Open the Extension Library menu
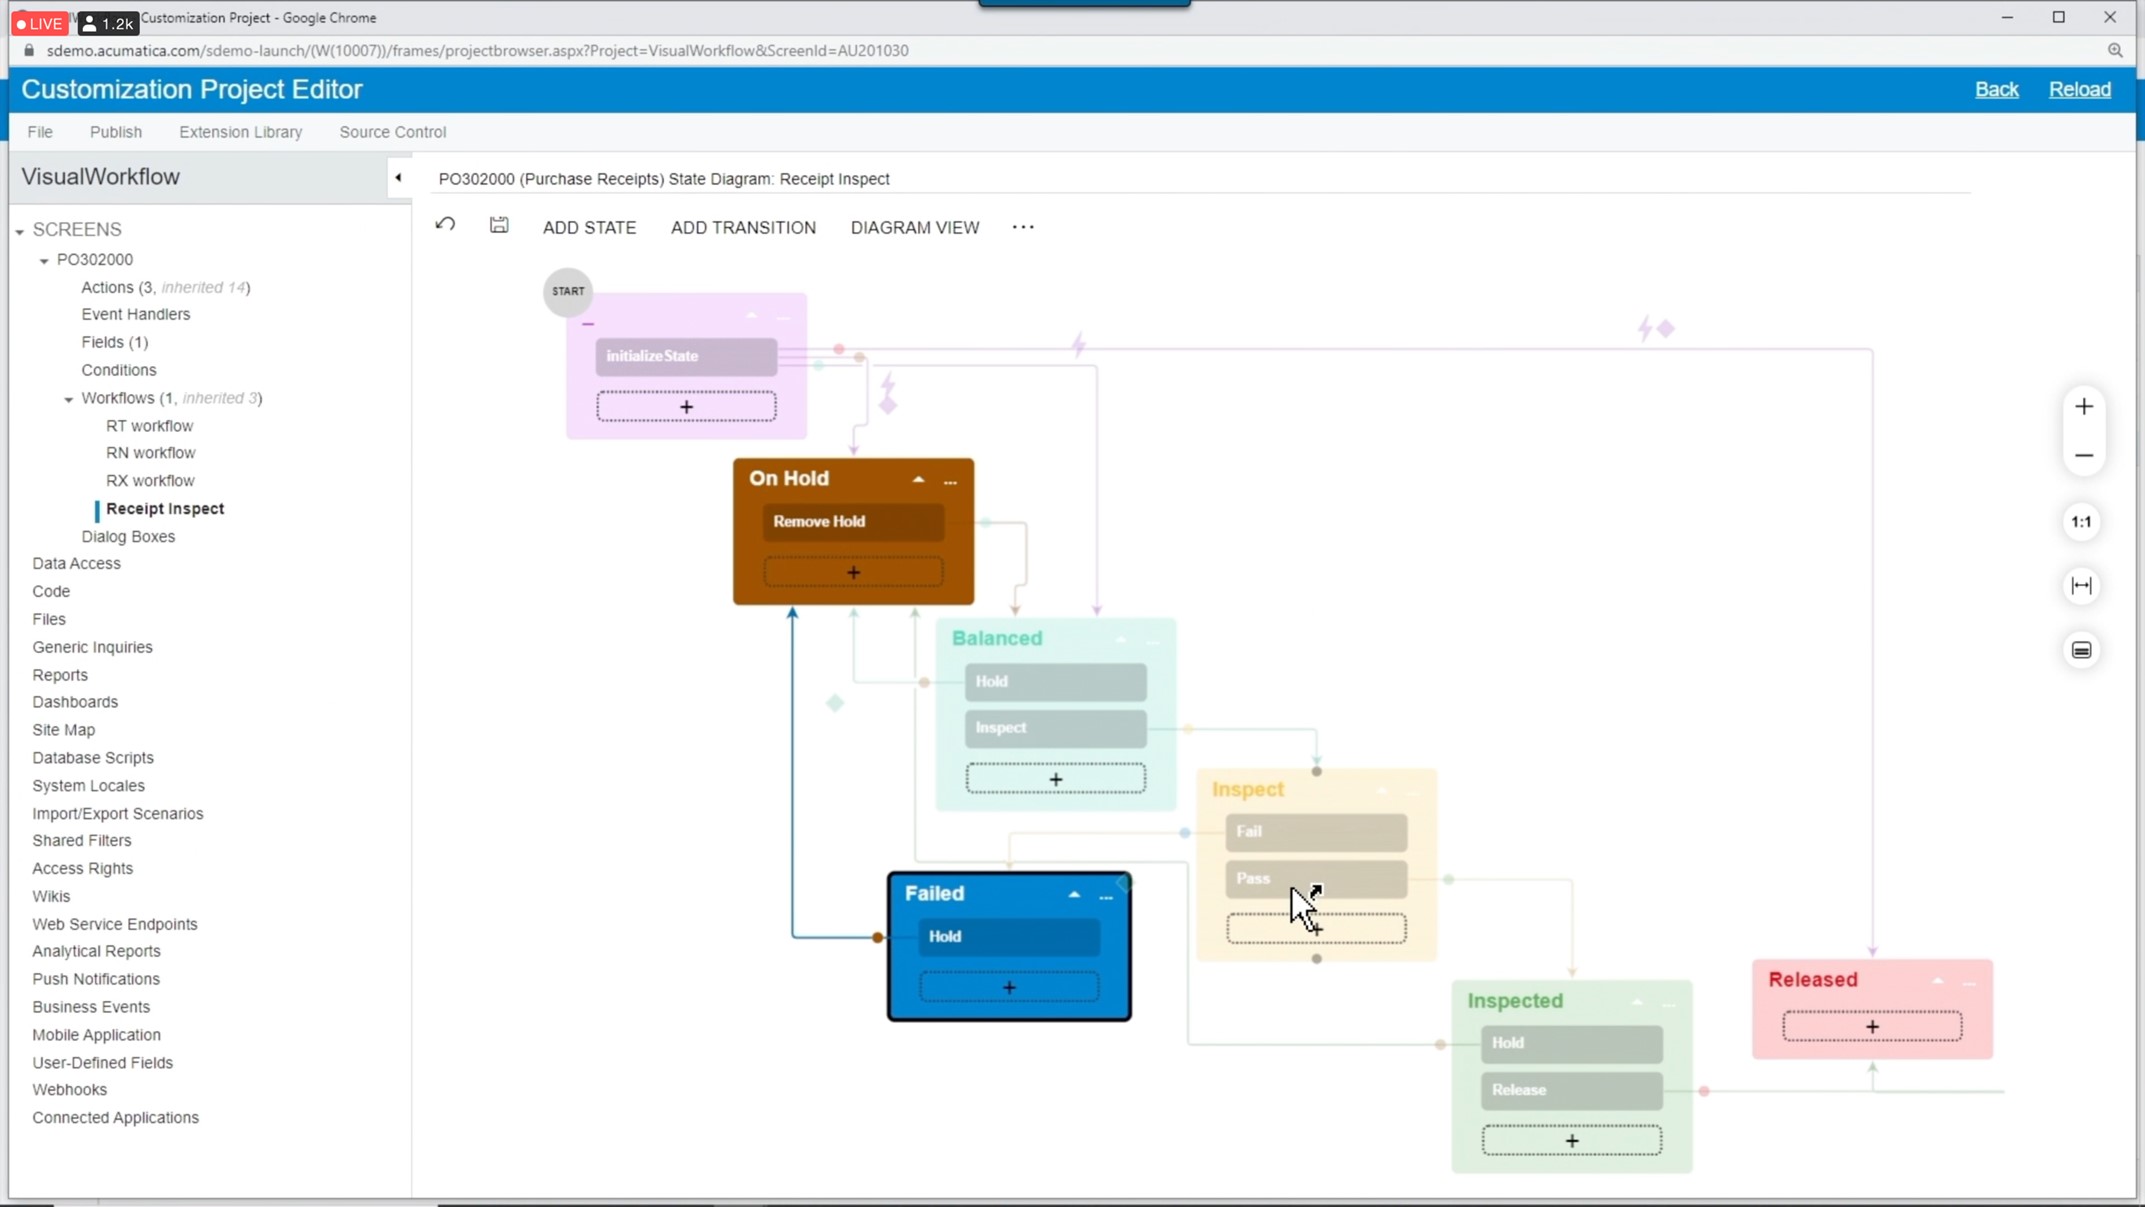This screenshot has height=1207, width=2145. click(x=240, y=132)
